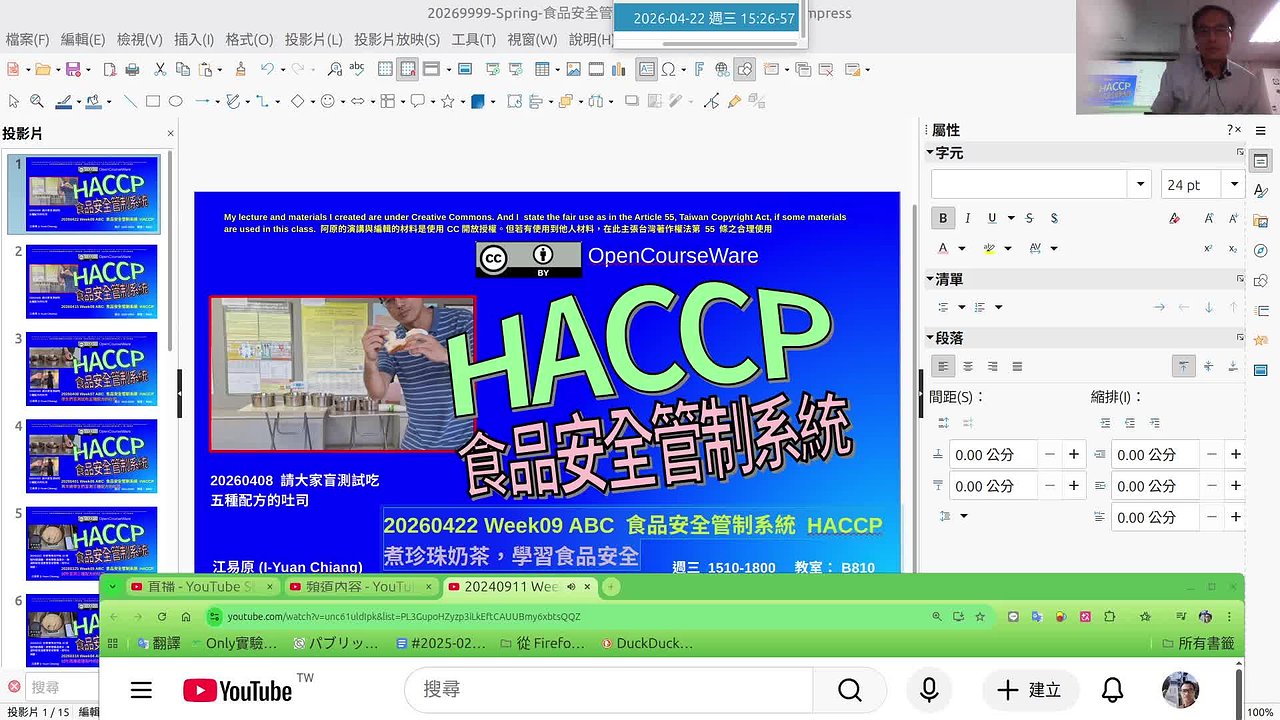This screenshot has width=1280, height=720.
Task: Open Find and Replace icon
Action: point(335,69)
